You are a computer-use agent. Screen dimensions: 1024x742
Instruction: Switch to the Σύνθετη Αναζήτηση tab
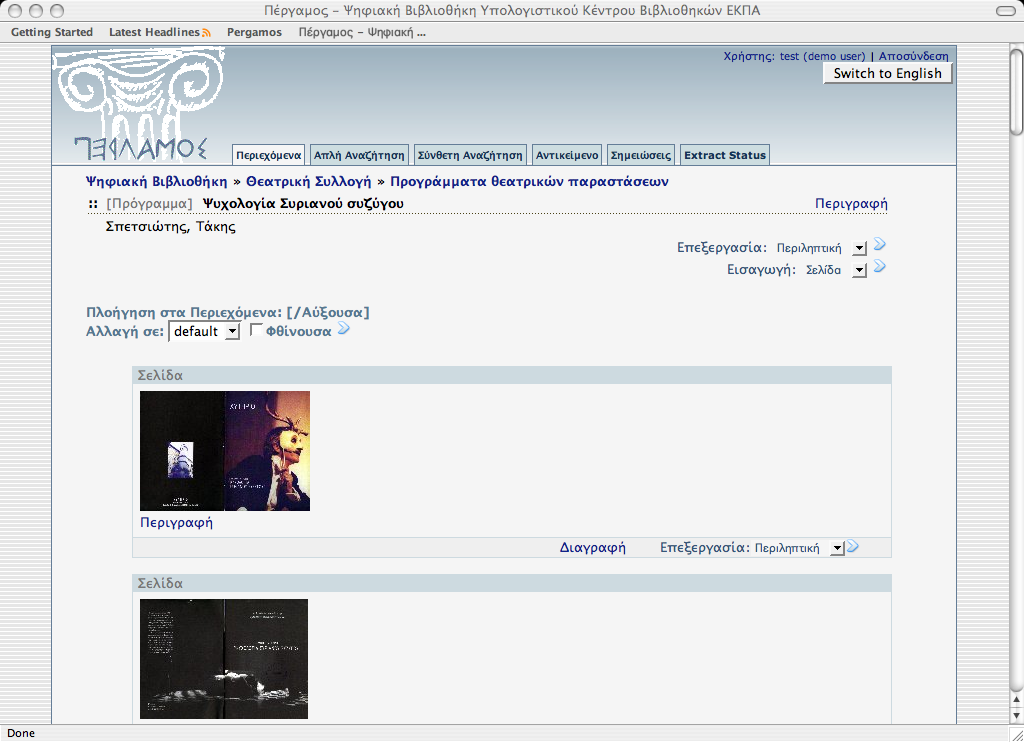coord(470,155)
